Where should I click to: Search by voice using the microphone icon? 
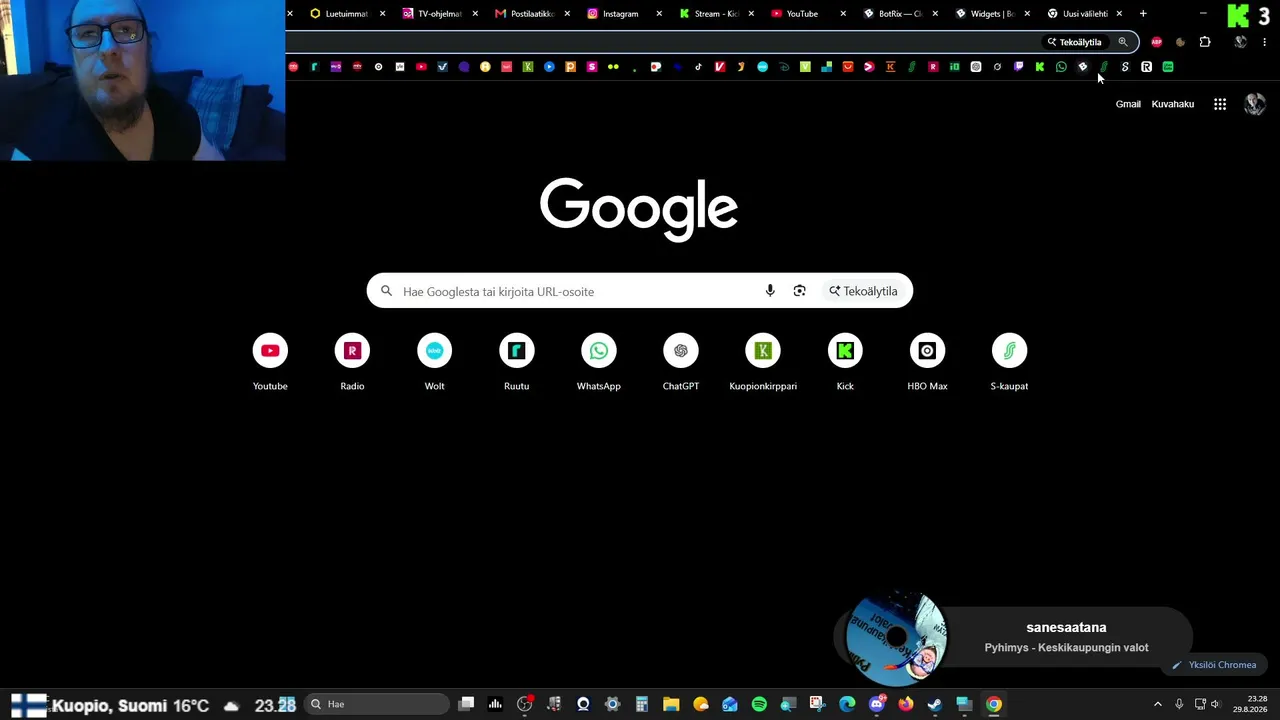click(x=770, y=291)
